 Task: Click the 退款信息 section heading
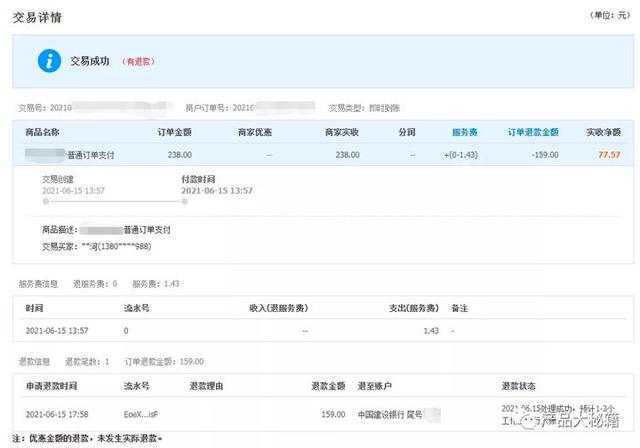tap(36, 360)
